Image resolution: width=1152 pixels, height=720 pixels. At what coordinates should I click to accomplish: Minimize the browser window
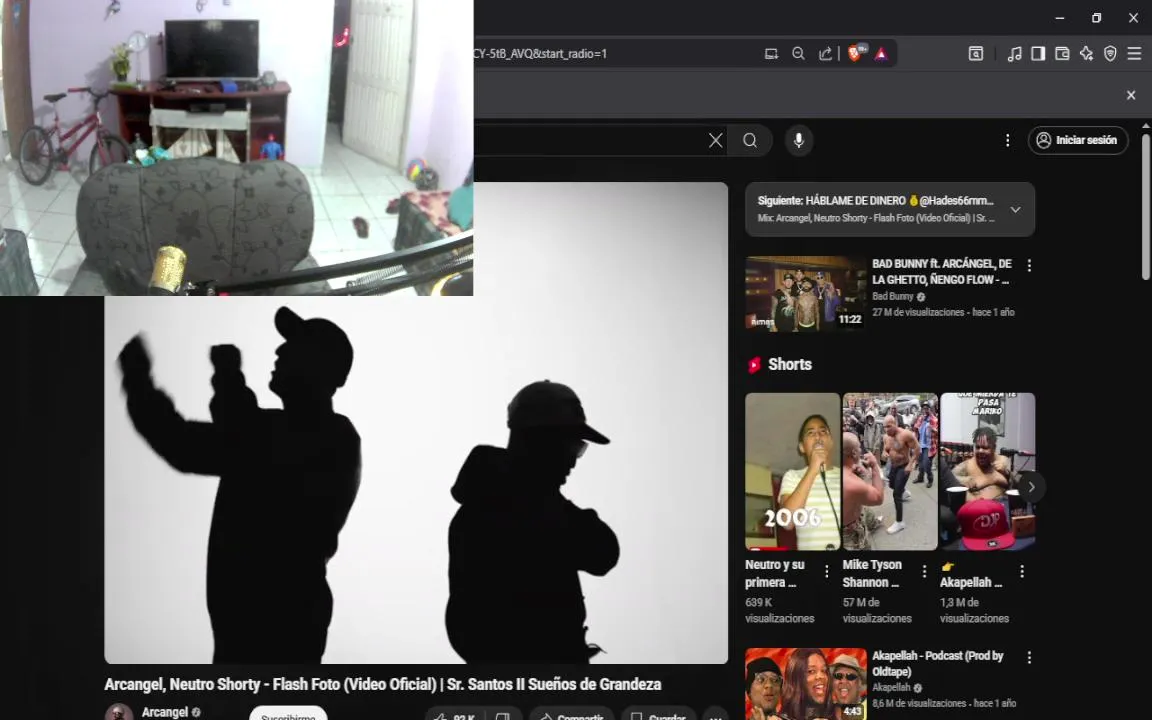[x=1059, y=18]
